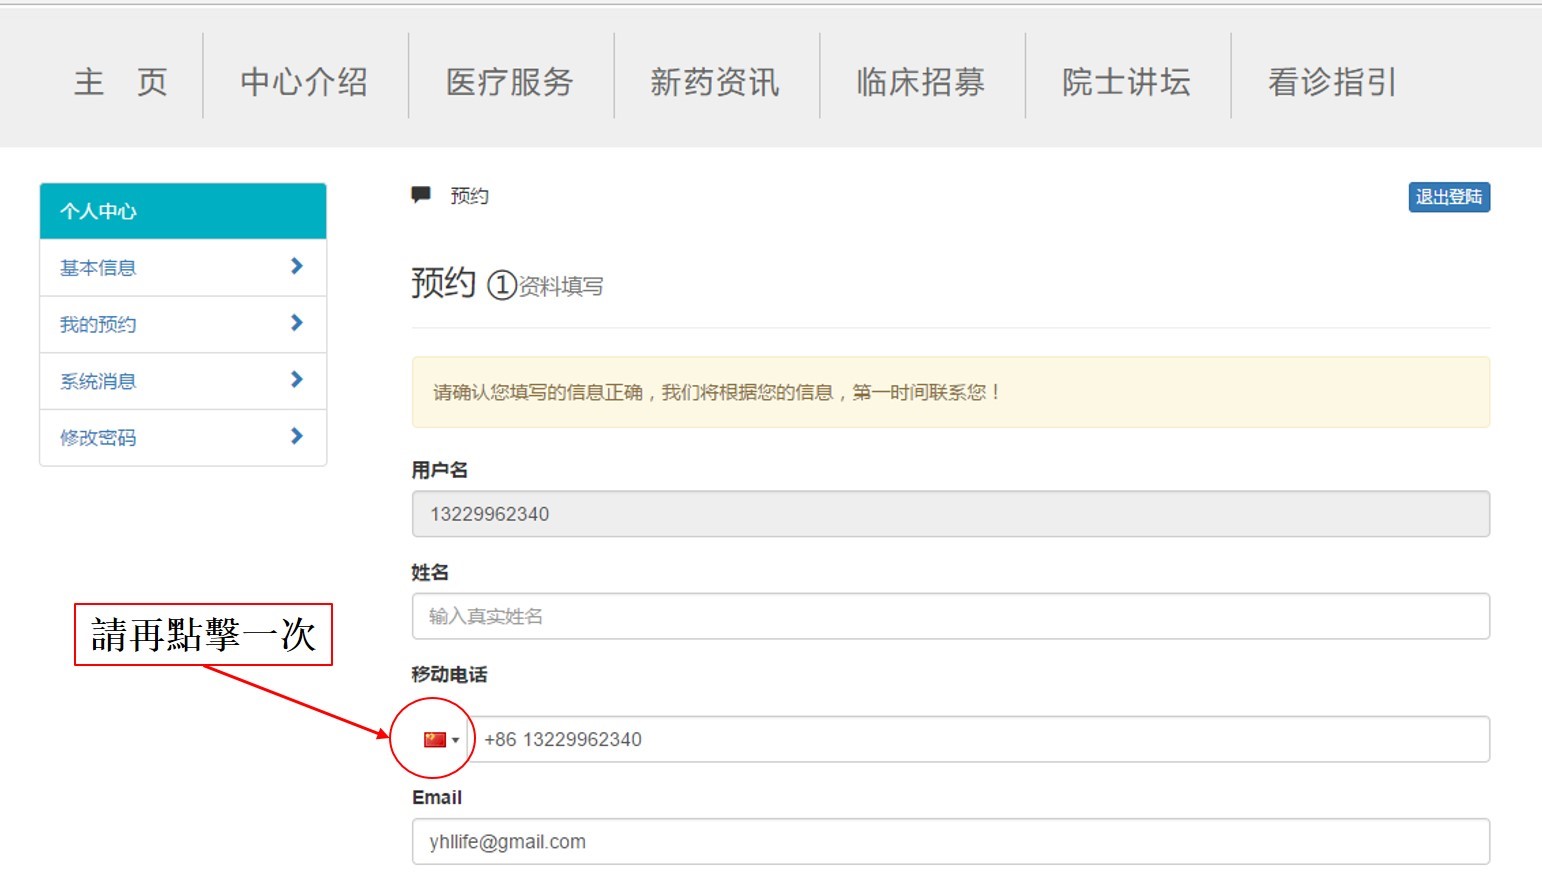Go to the 主页 menu item
Viewport: 1542px width, 873px height.
point(121,82)
